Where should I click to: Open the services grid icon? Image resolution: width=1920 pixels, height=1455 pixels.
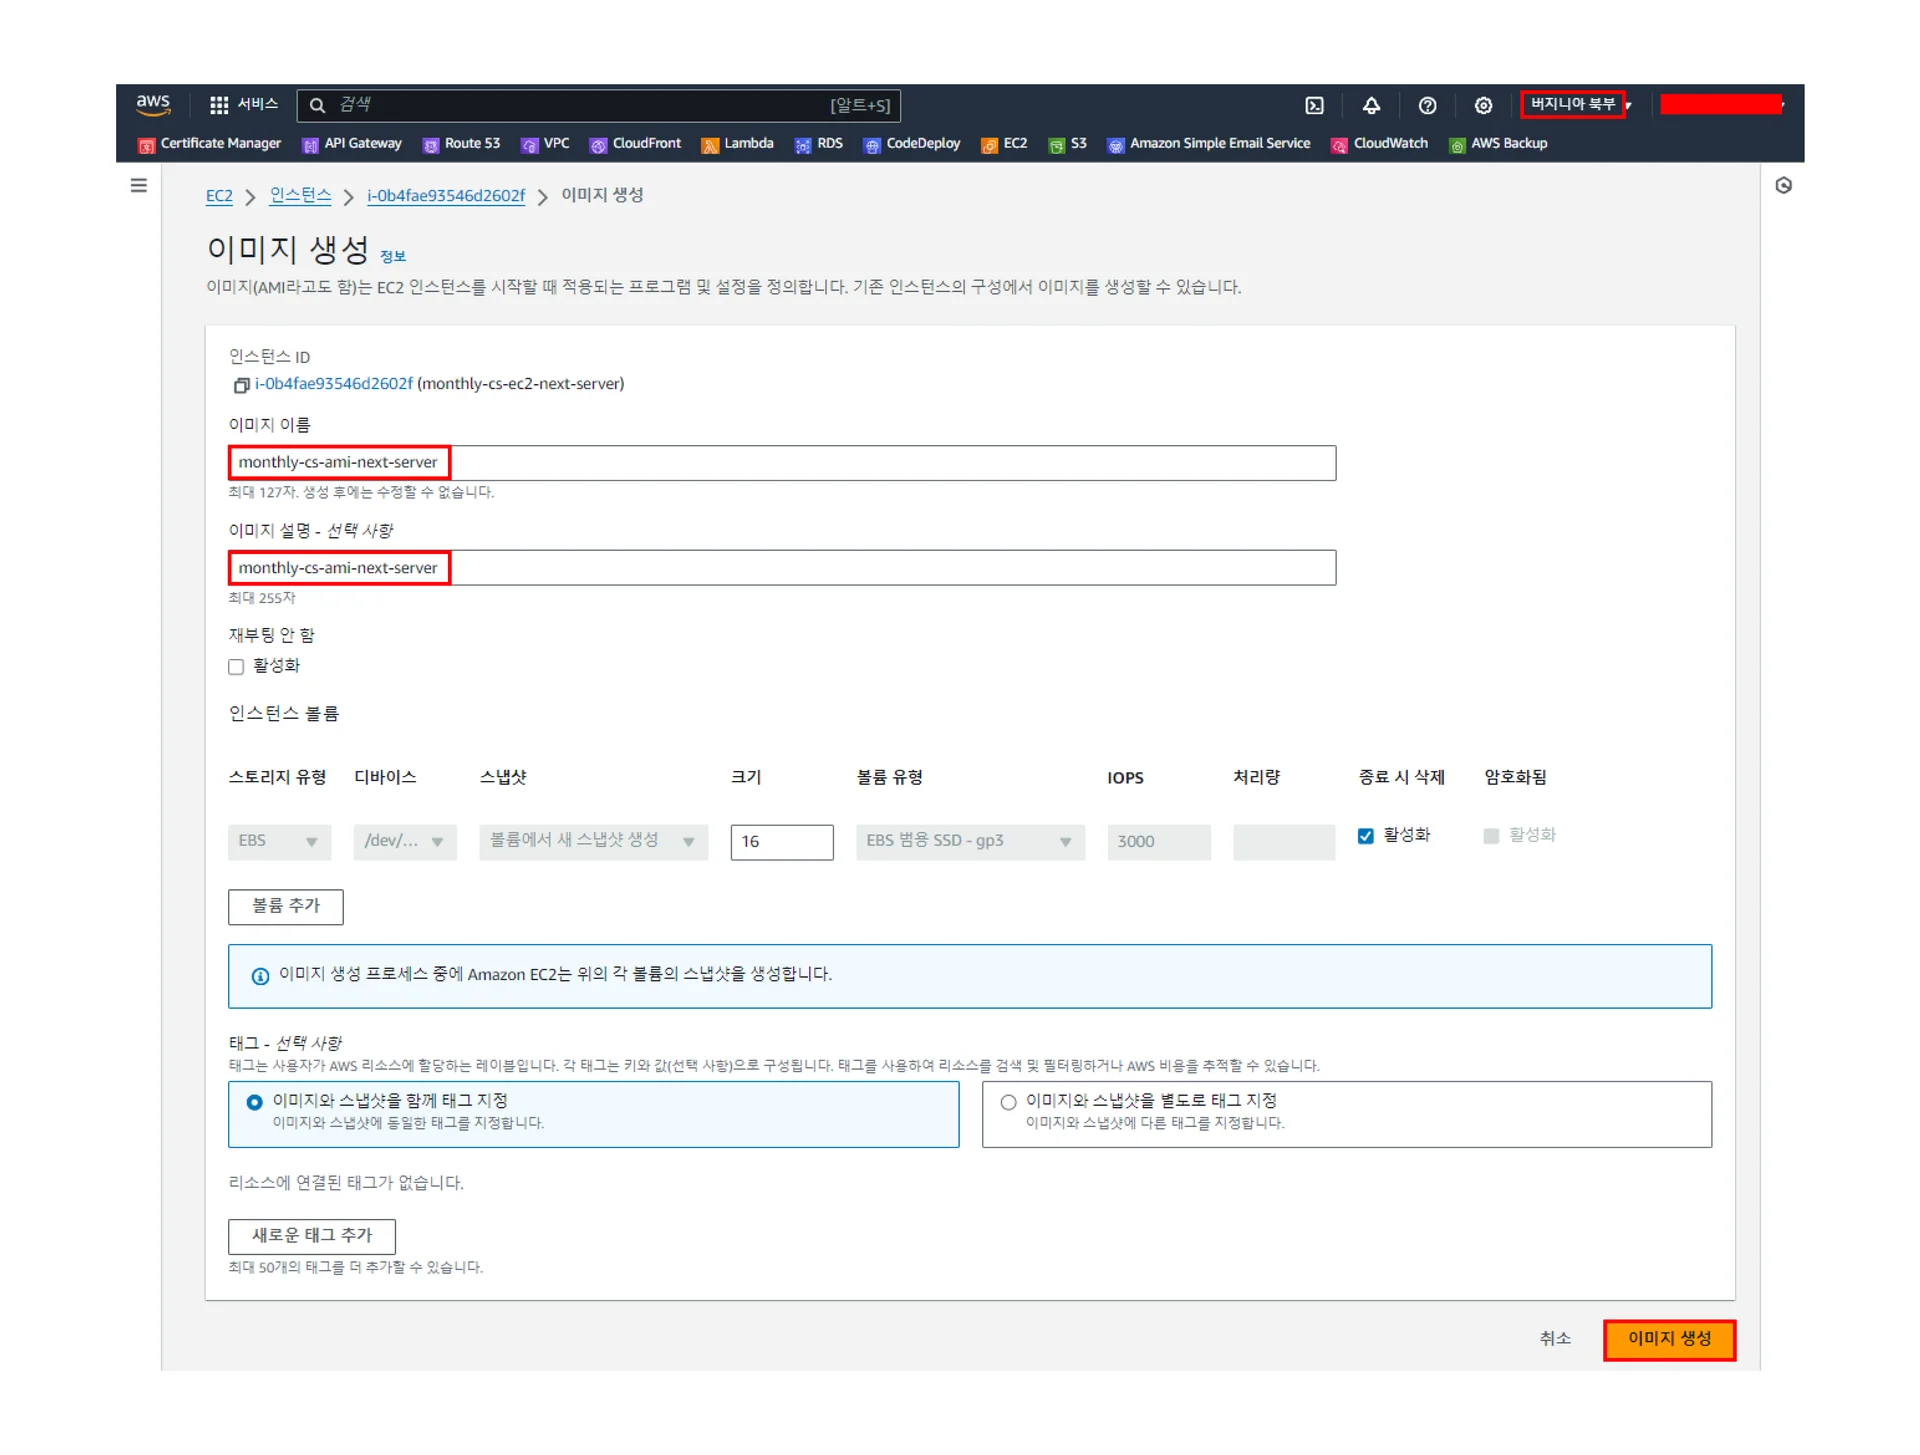click(219, 105)
